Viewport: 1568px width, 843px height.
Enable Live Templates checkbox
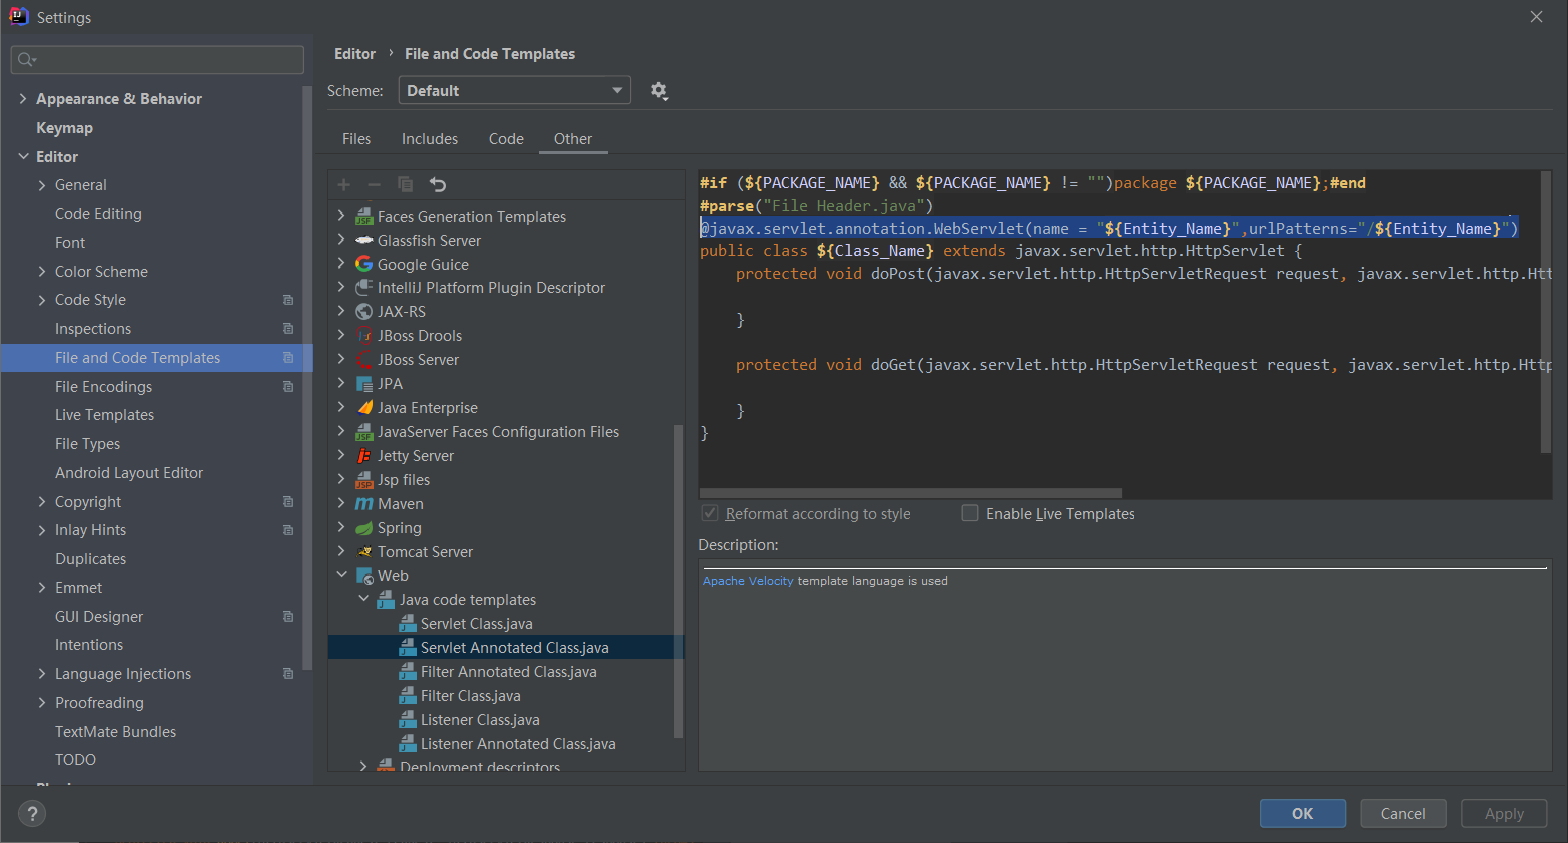tap(969, 513)
